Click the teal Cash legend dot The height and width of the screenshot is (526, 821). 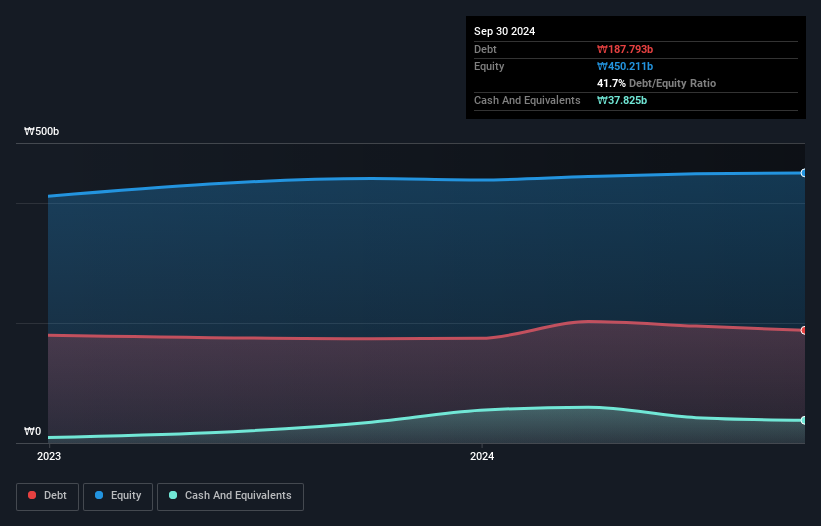[x=173, y=495]
